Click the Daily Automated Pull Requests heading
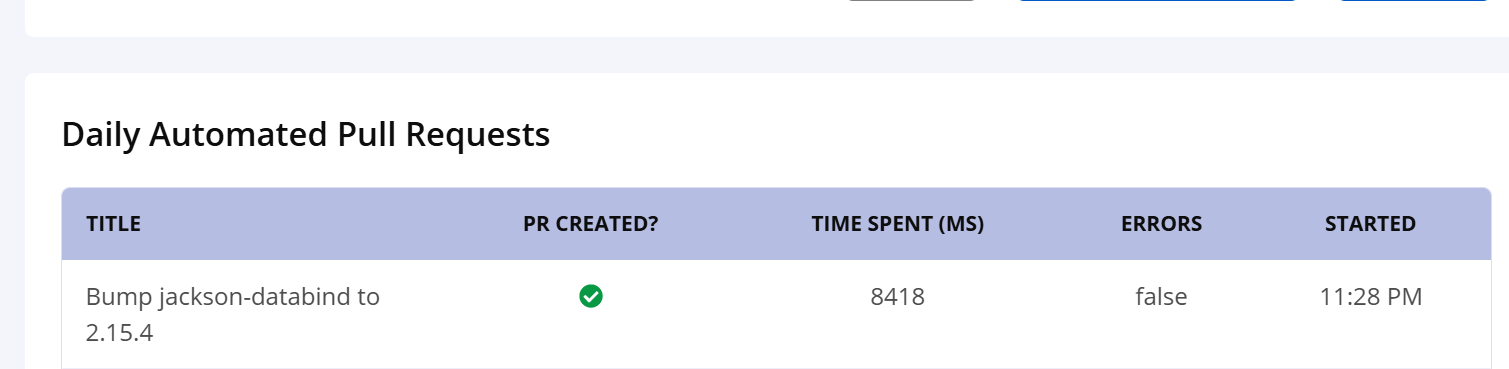The height and width of the screenshot is (369, 1509). (306, 134)
